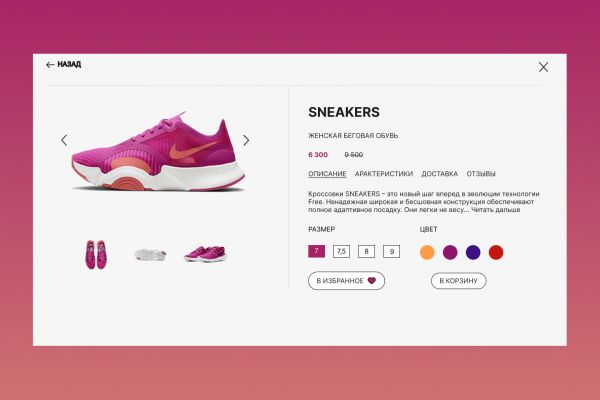Pick the red color swatch

click(x=496, y=252)
